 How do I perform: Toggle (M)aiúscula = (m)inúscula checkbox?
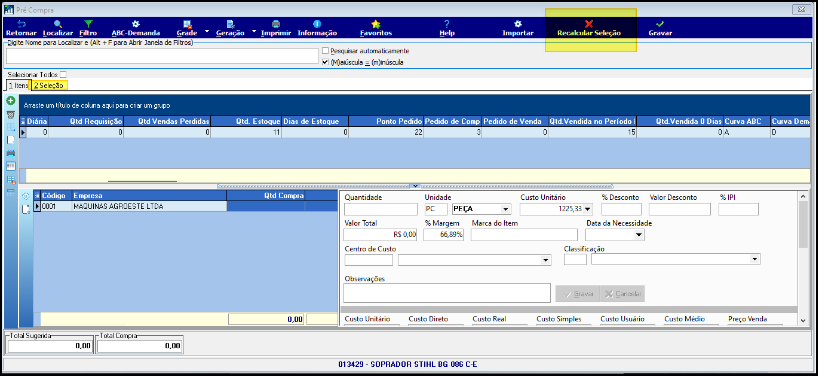(x=326, y=62)
